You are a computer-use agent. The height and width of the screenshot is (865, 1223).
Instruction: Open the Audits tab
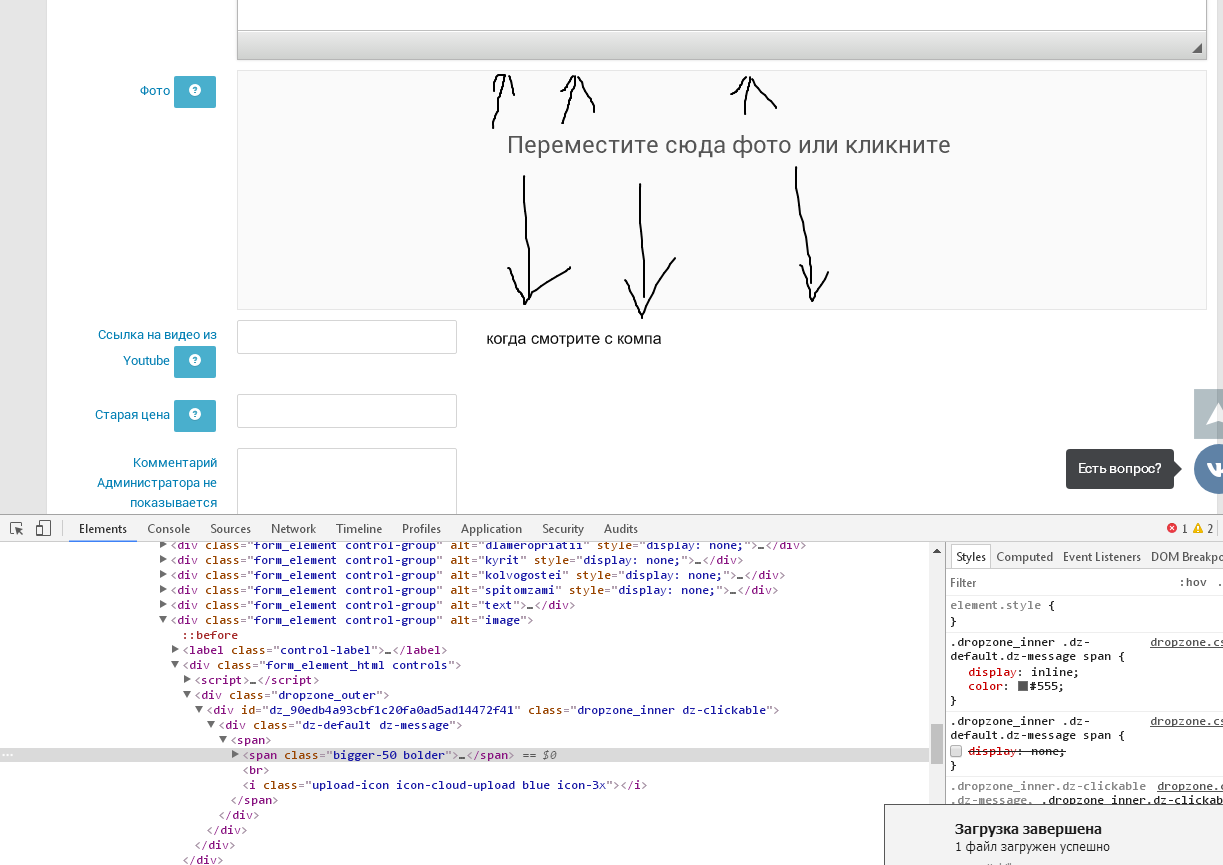[621, 529]
